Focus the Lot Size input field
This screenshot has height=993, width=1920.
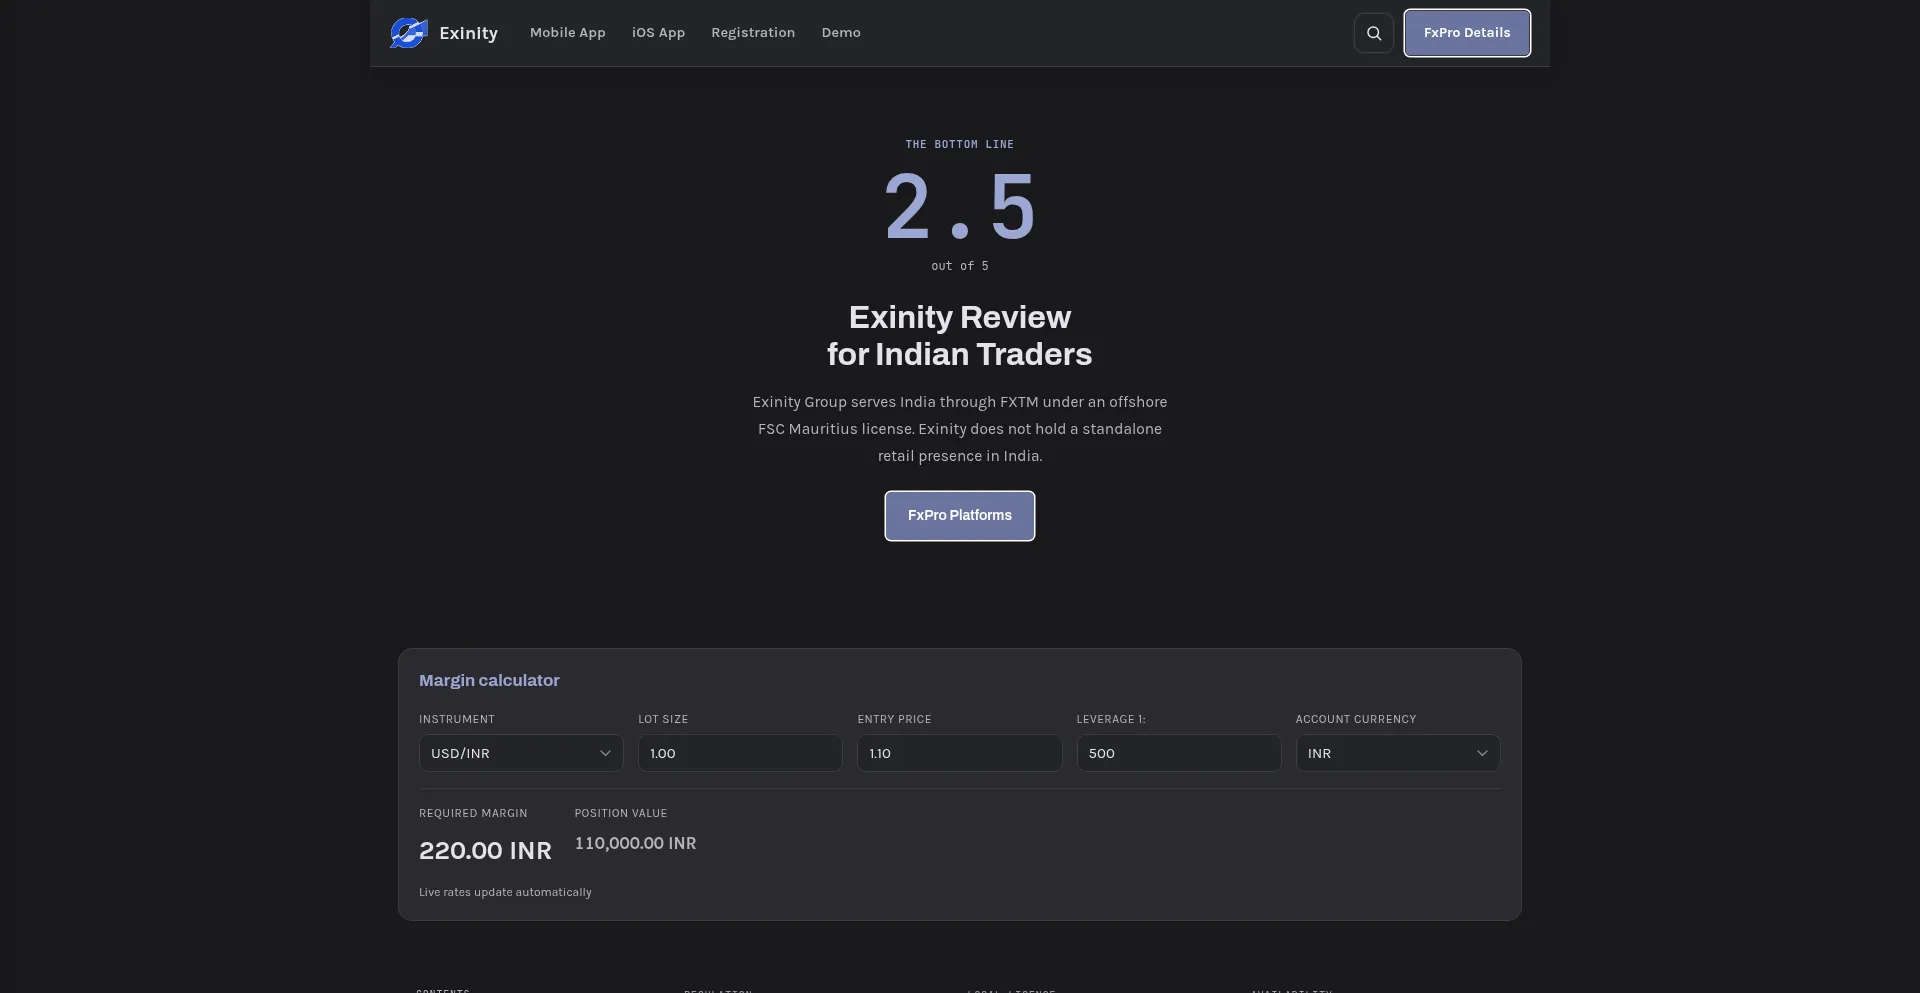(740, 753)
